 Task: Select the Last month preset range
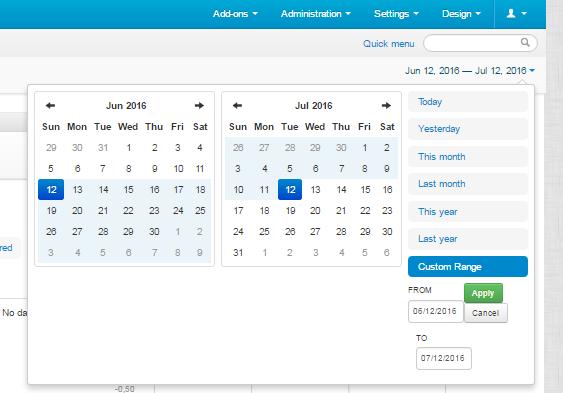pyautogui.click(x=468, y=184)
